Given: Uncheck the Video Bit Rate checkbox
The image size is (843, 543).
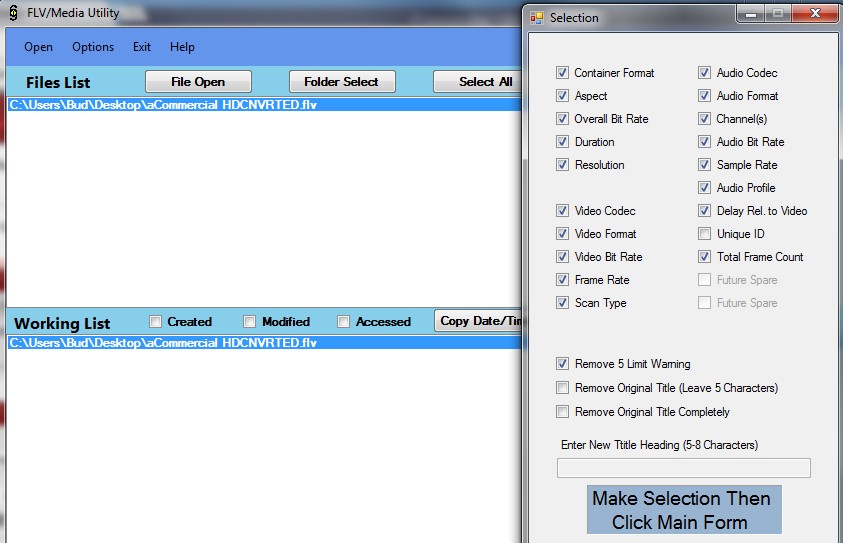Looking at the screenshot, I should pyautogui.click(x=562, y=256).
